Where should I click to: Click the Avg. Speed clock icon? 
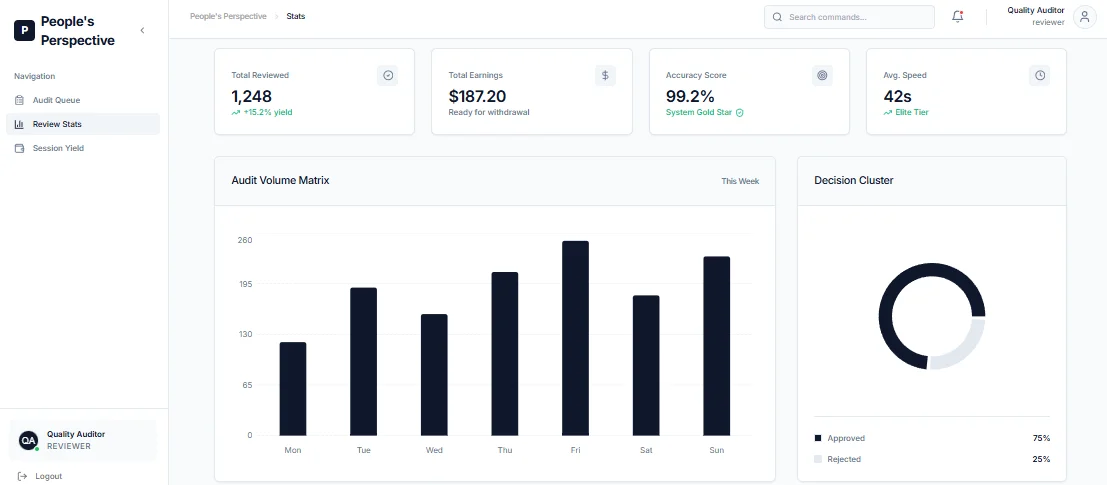tap(1039, 76)
